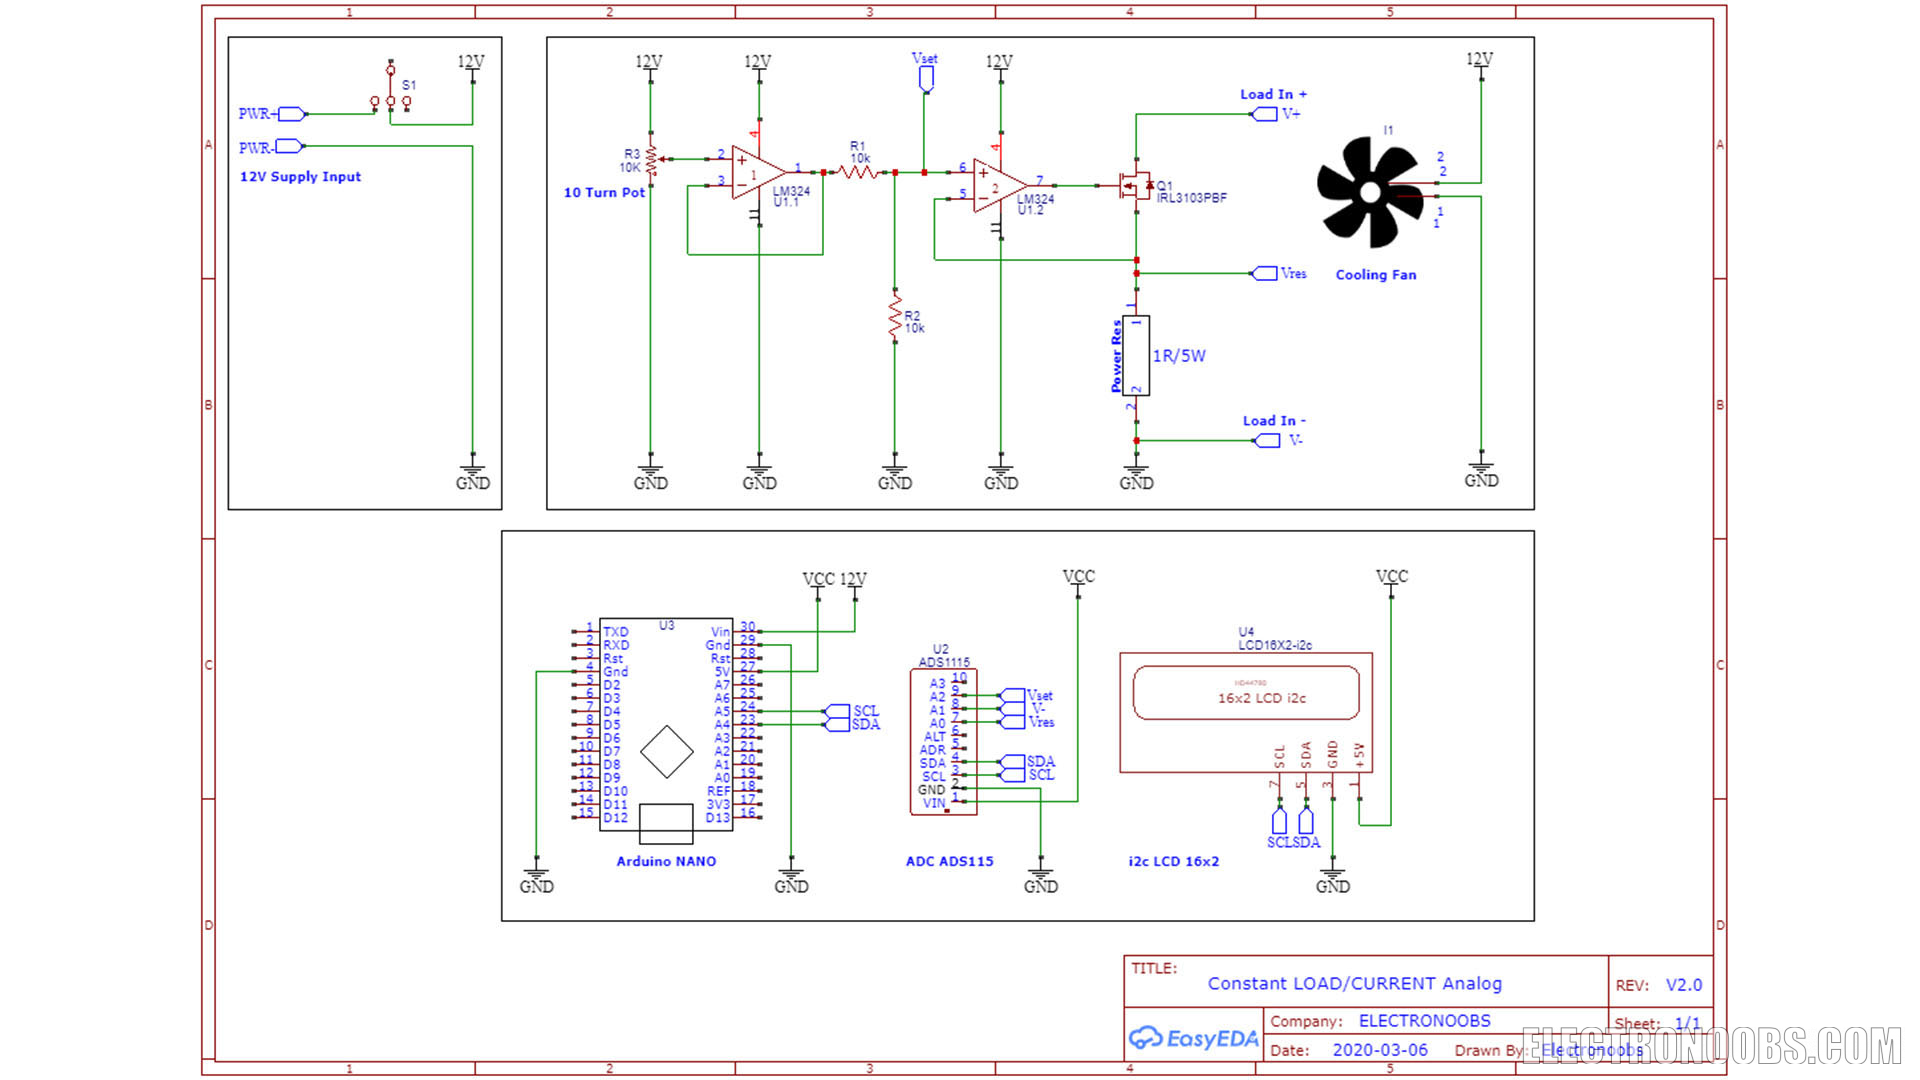Image resolution: width=1920 pixels, height=1080 pixels.
Task: Click the "ADC ADS115" caption
Action: click(949, 861)
